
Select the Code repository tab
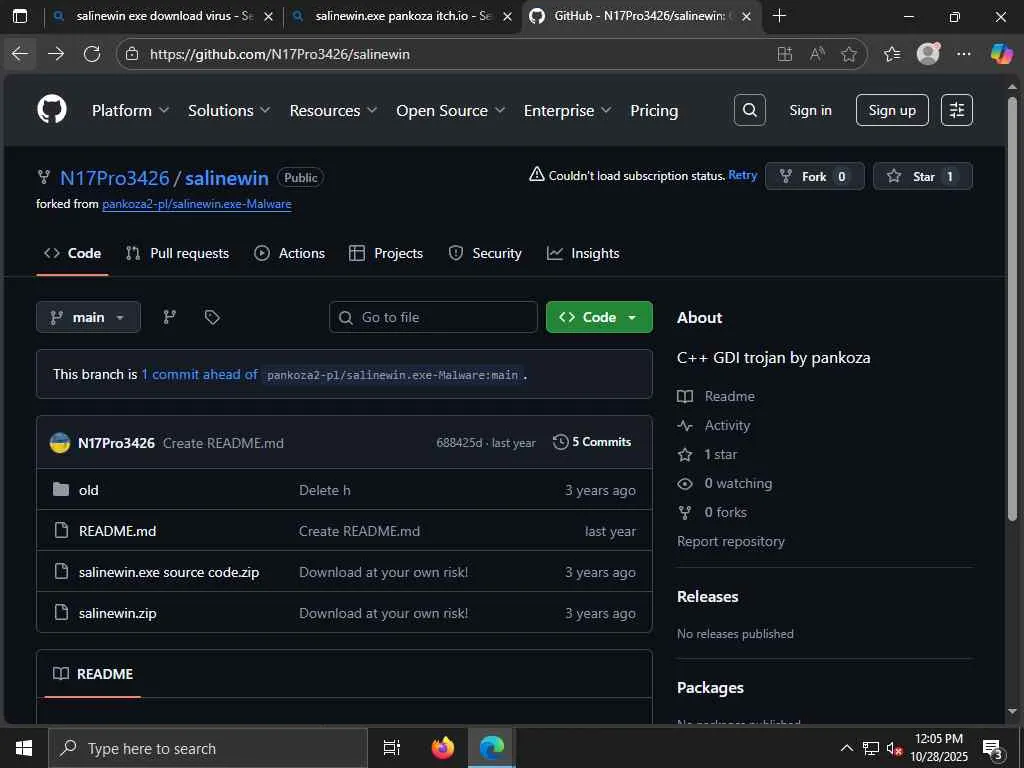tap(72, 253)
